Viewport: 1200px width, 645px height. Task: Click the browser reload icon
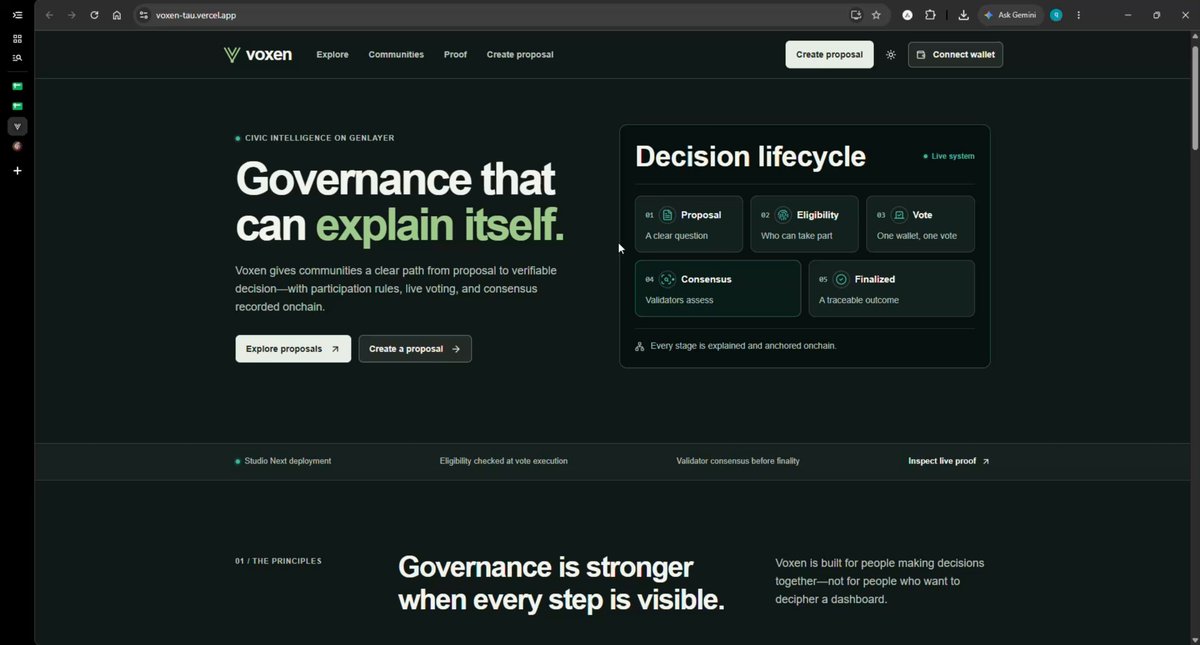94,15
